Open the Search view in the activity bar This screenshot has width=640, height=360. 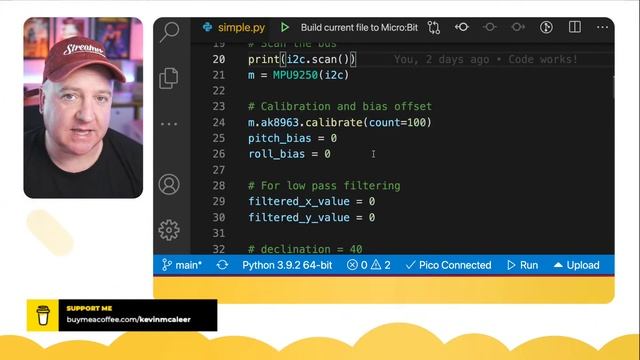click(x=169, y=32)
